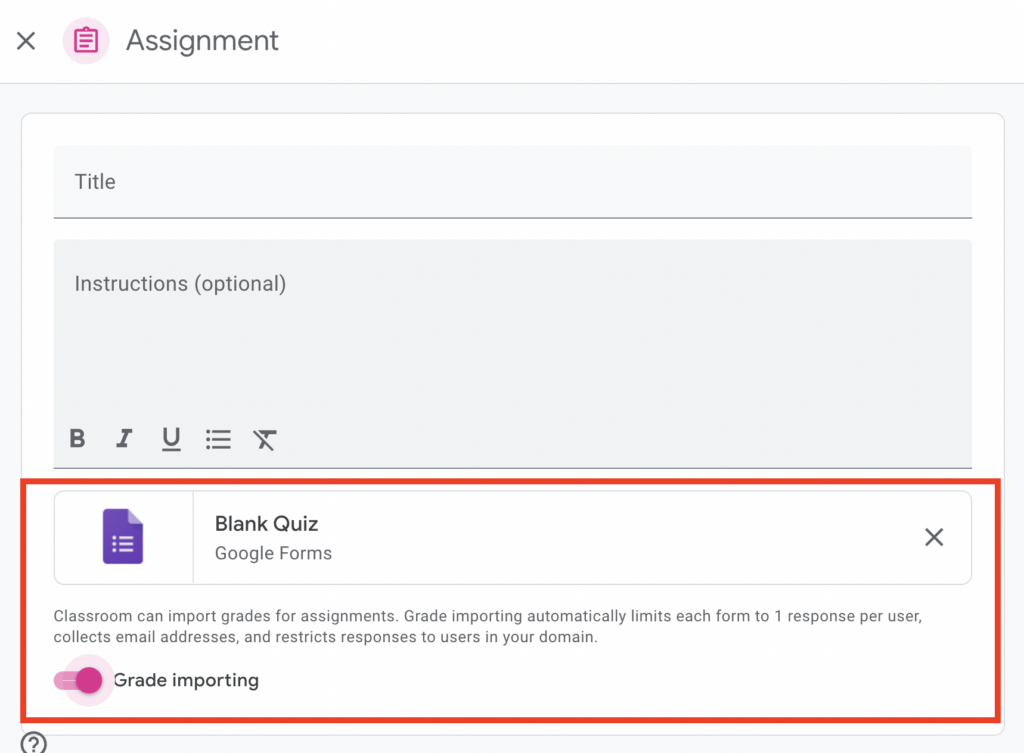1024x753 pixels.
Task: Click the pink Assignment clipboard icon
Action: coord(85,40)
